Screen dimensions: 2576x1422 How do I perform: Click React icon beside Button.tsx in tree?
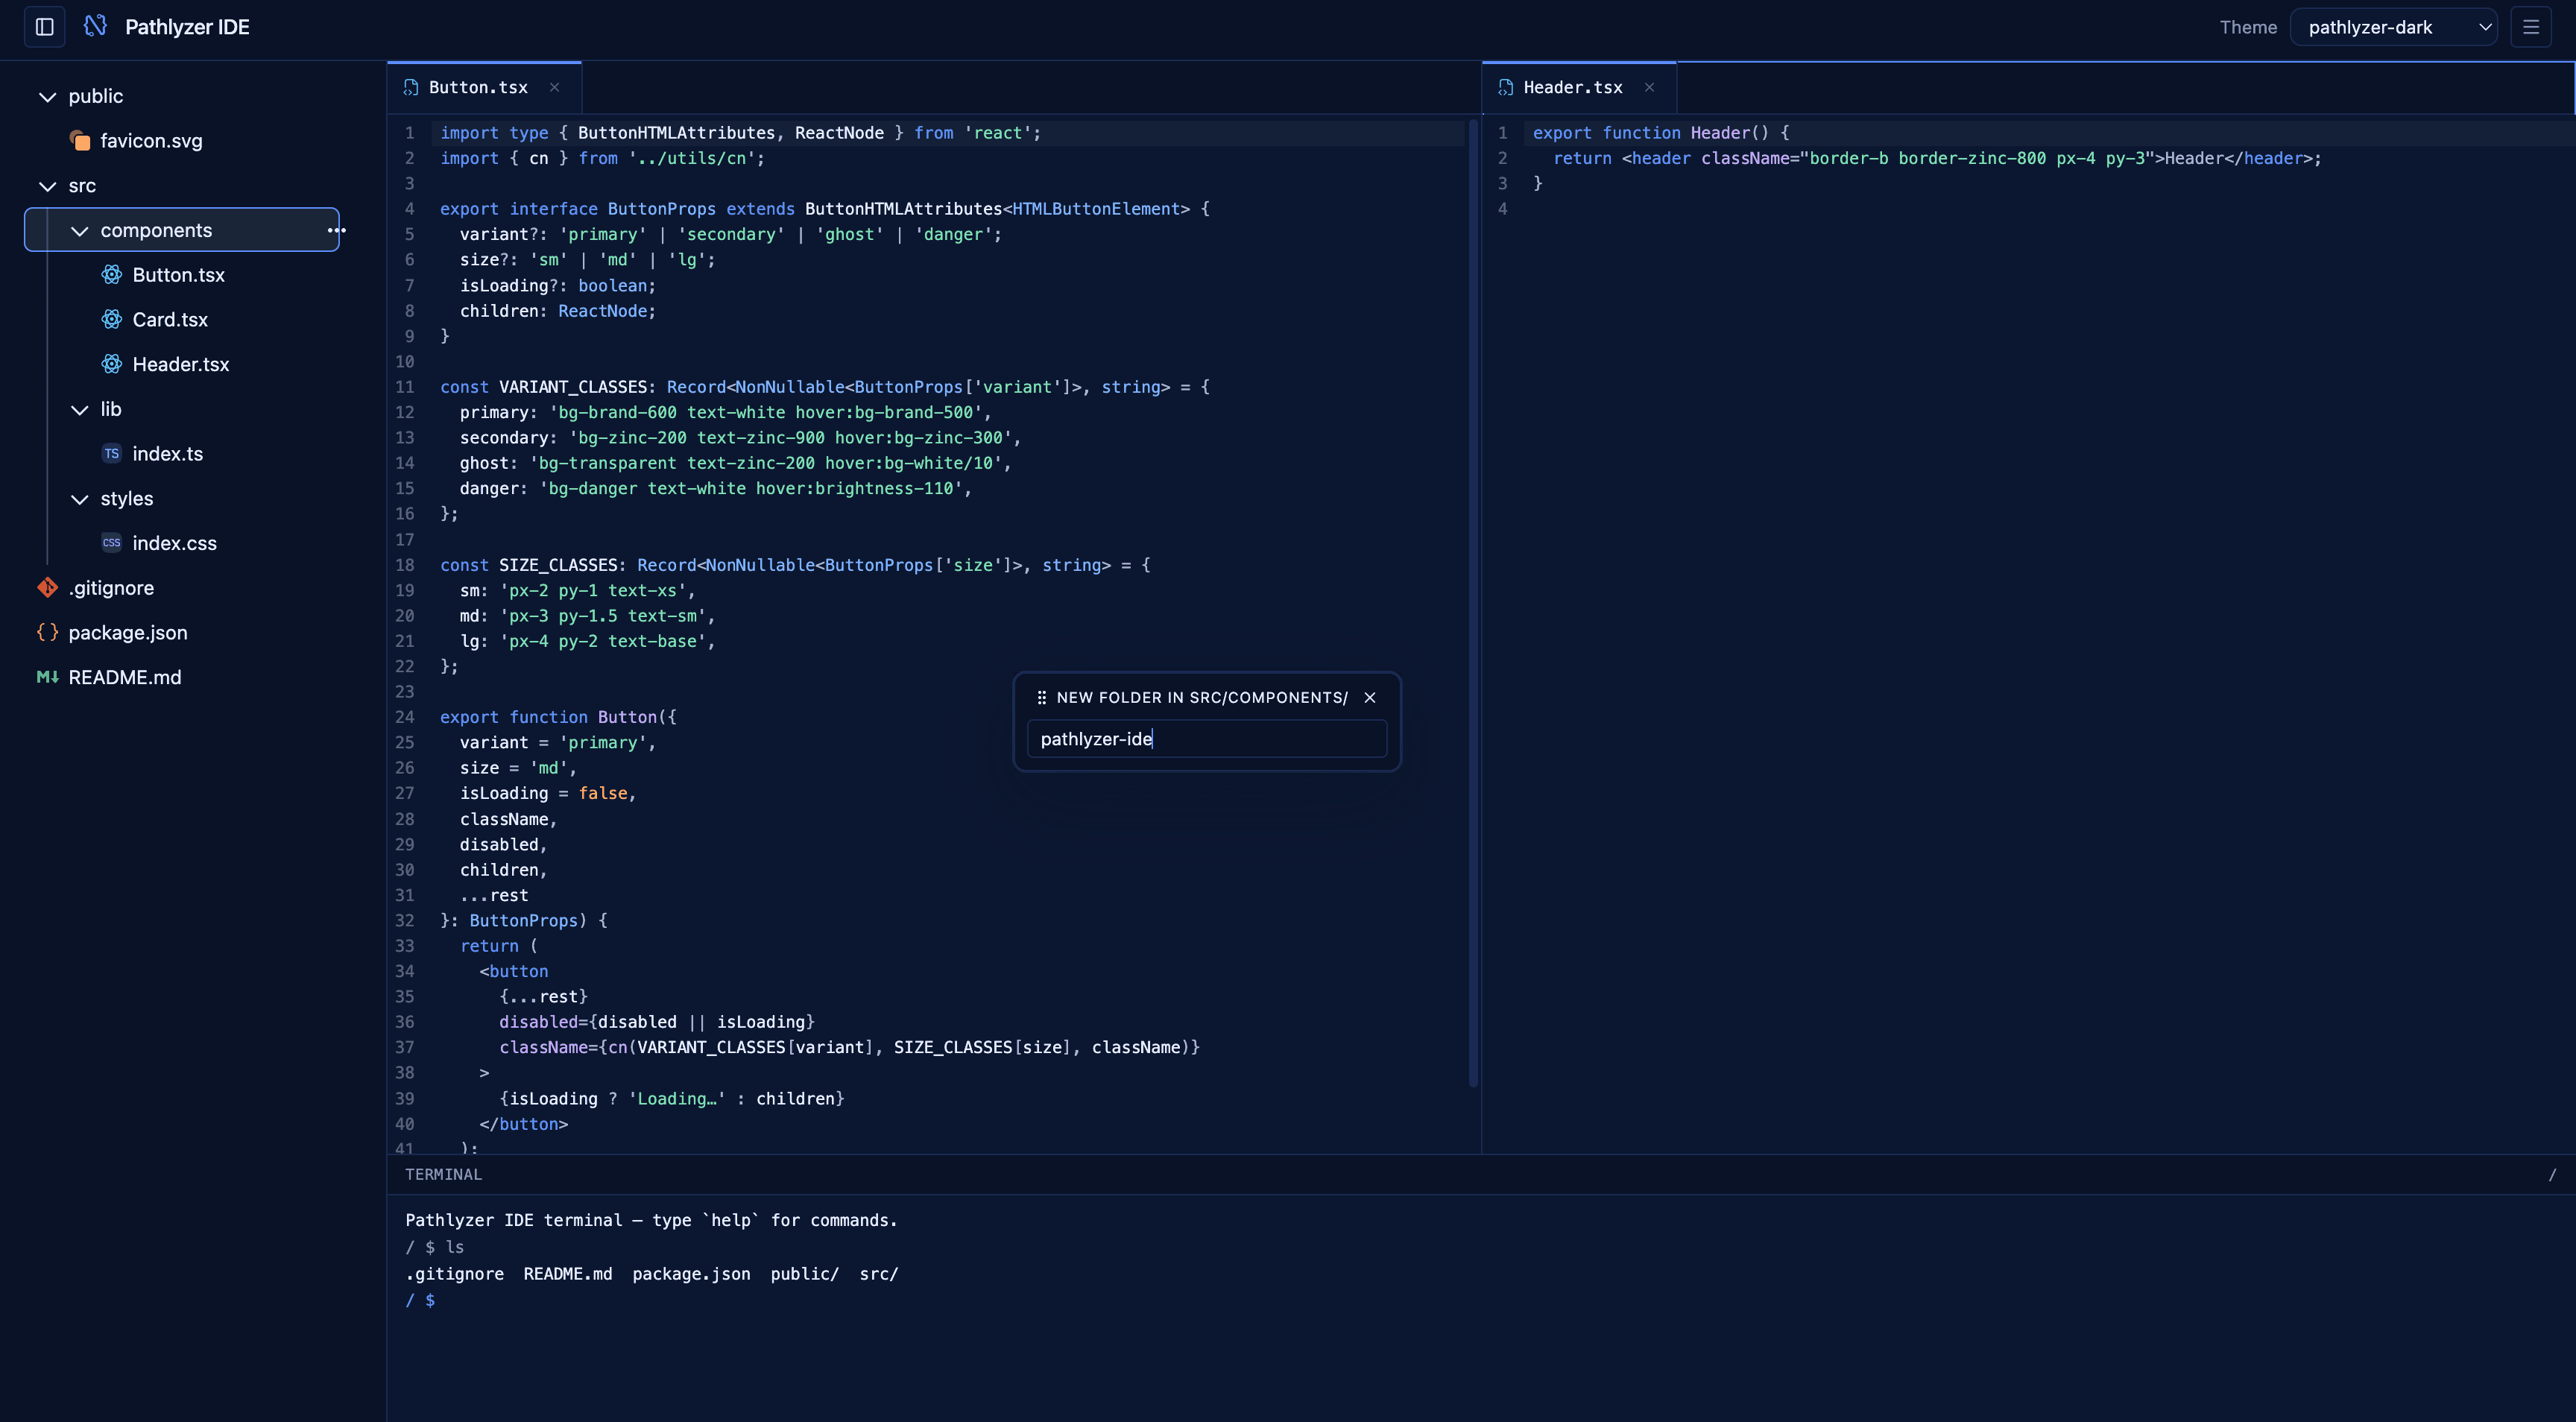[112, 275]
